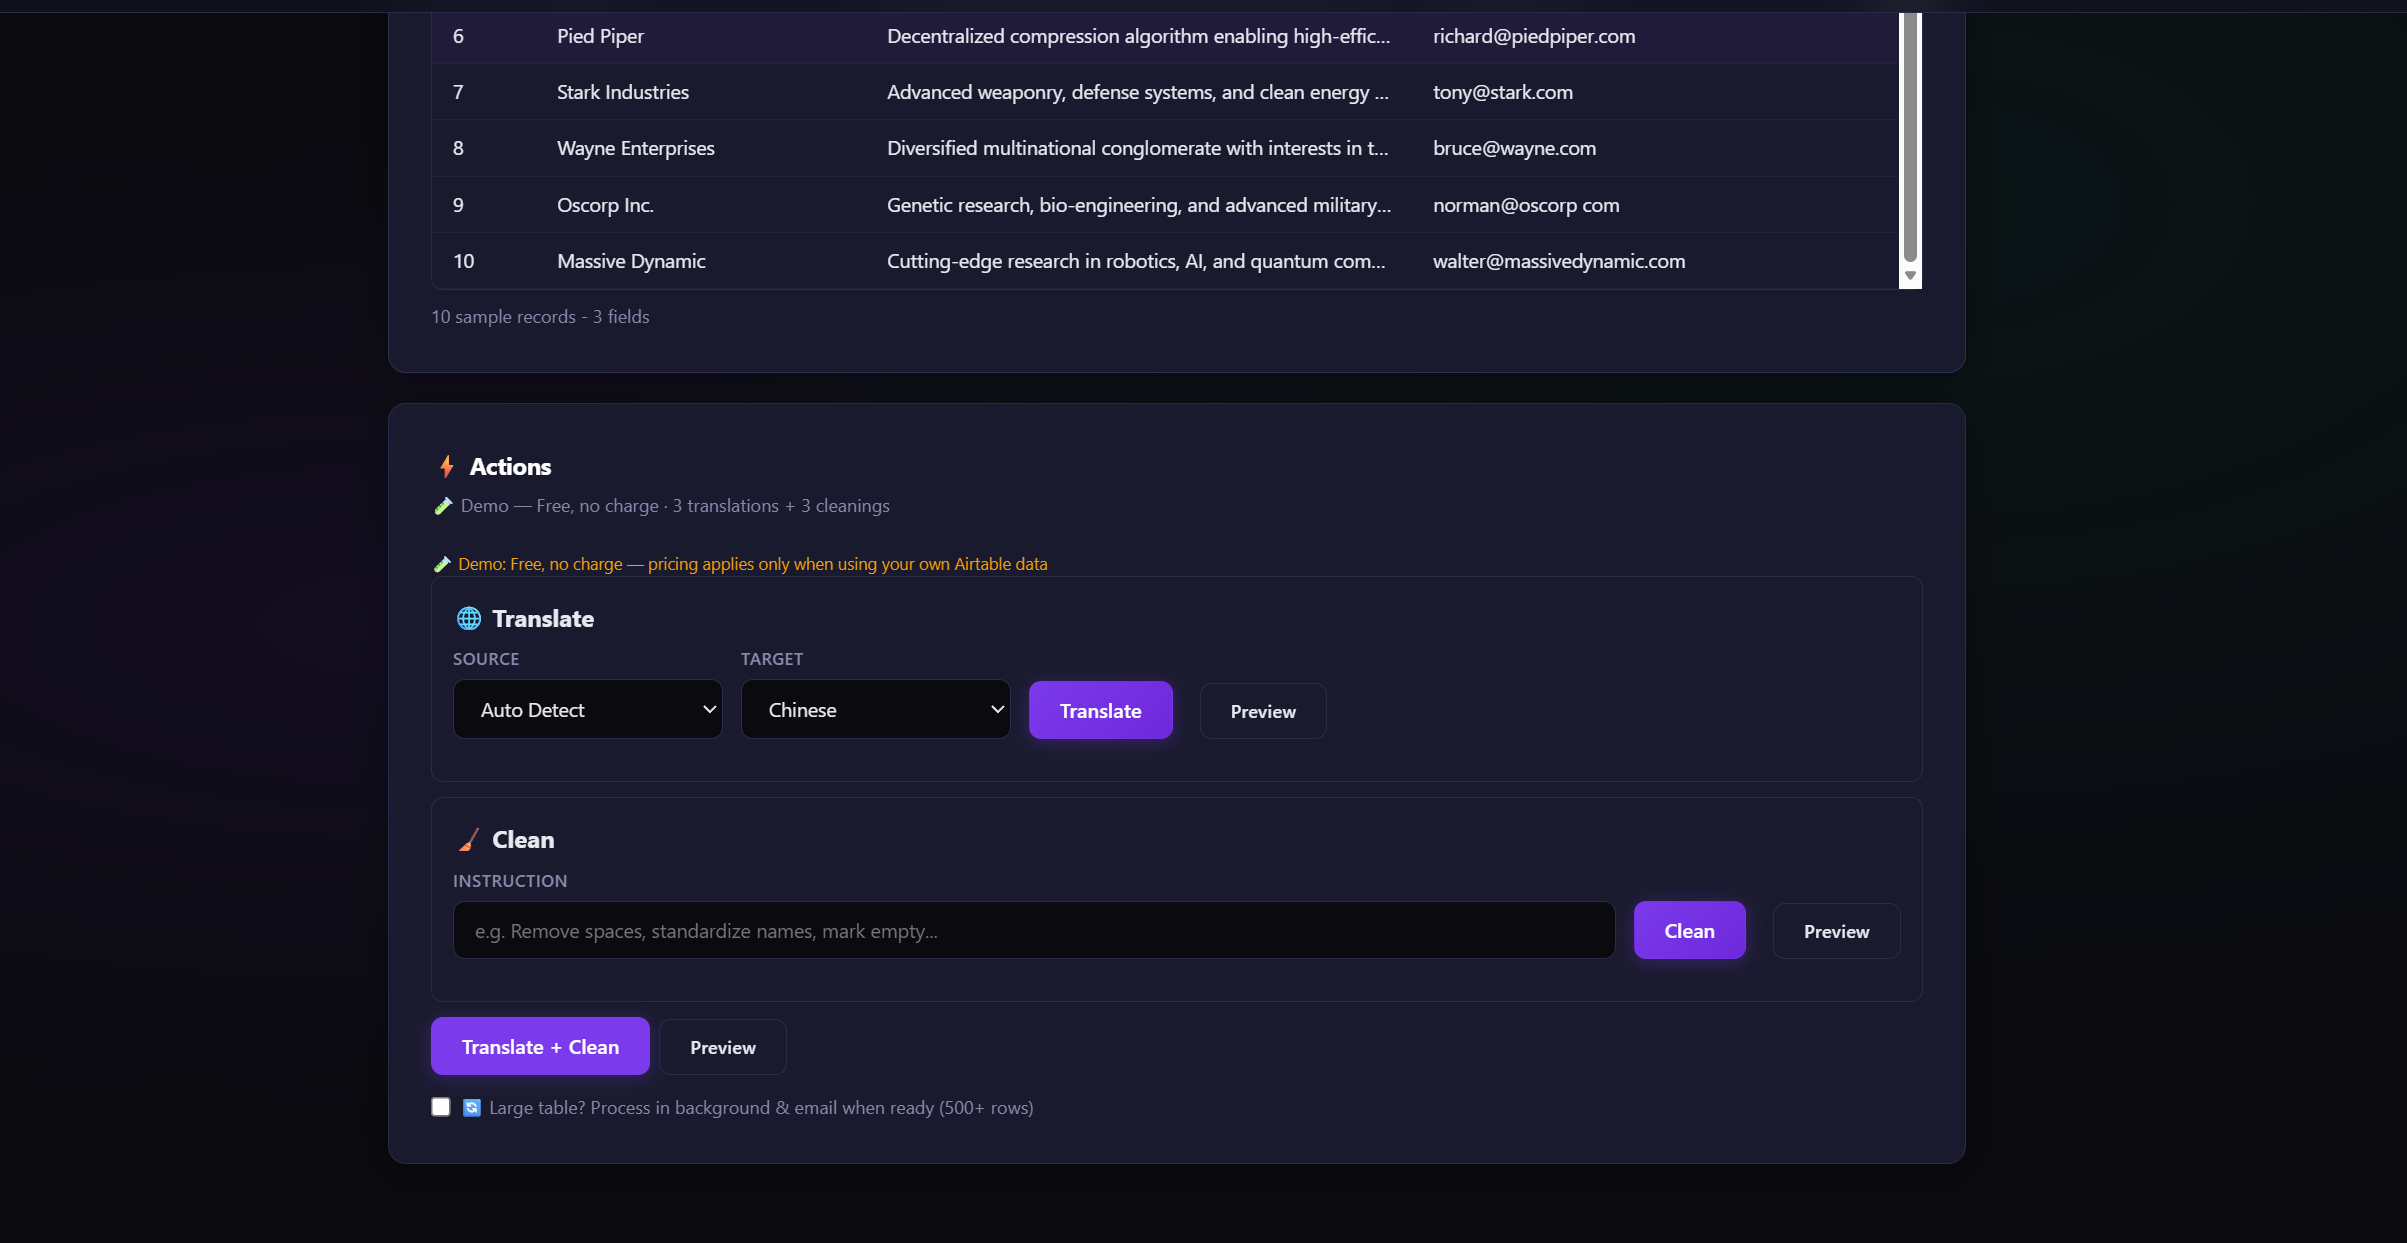
Task: Click the walter@massivedynamic.com email cell
Action: (1559, 261)
